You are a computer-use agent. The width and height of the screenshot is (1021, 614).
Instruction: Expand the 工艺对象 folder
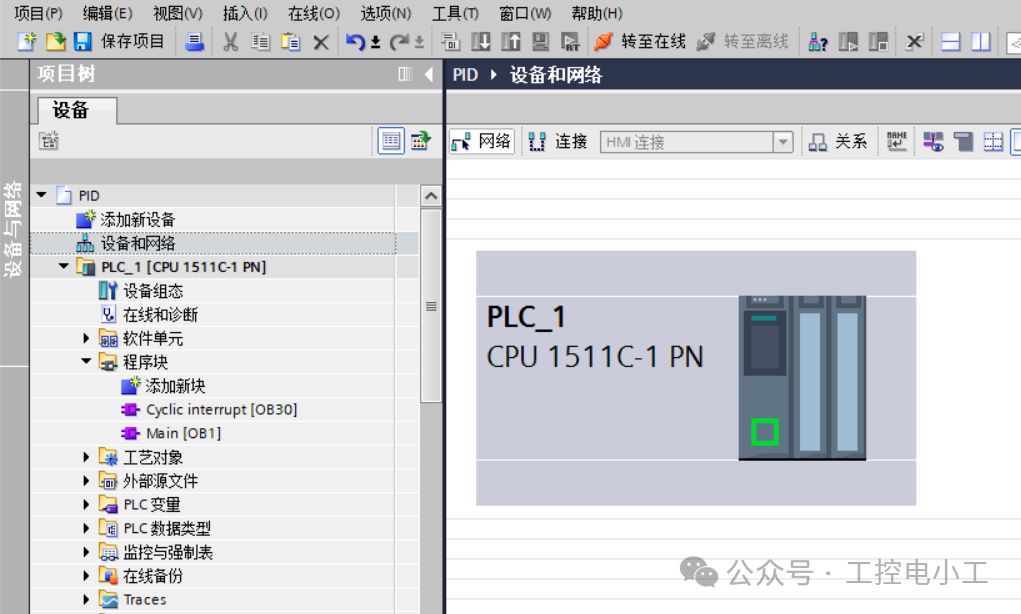(x=85, y=457)
